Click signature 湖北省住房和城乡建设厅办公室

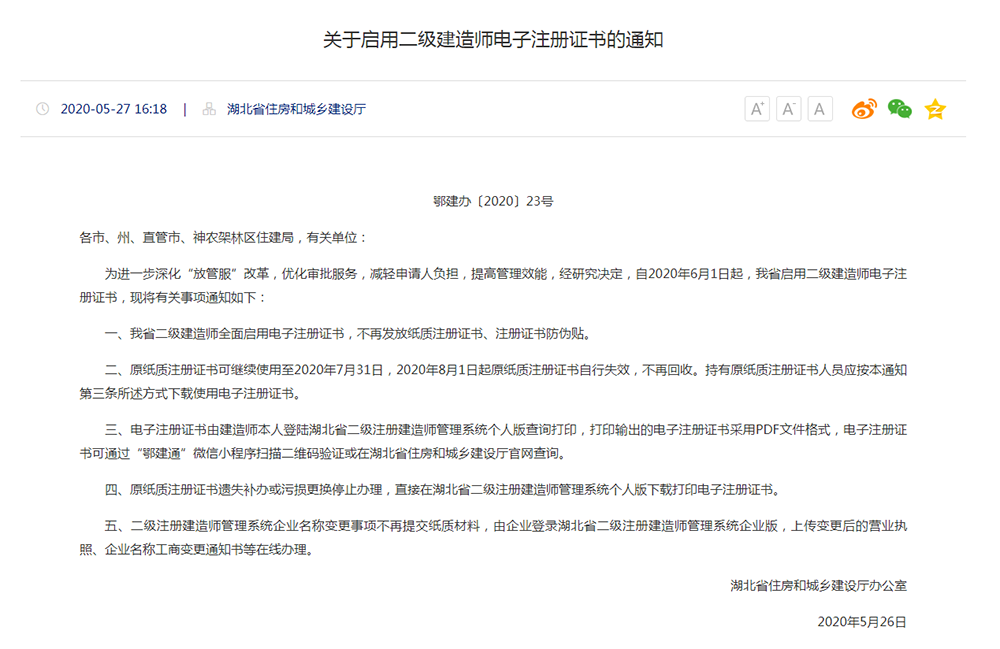coord(818,586)
